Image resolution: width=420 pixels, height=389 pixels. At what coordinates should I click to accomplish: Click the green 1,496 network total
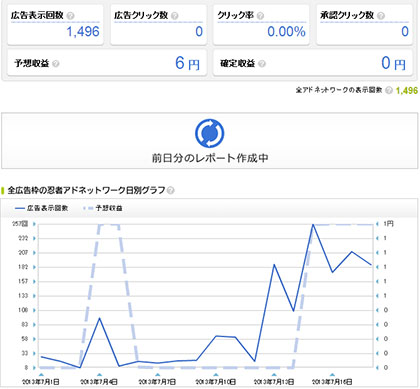pyautogui.click(x=407, y=90)
